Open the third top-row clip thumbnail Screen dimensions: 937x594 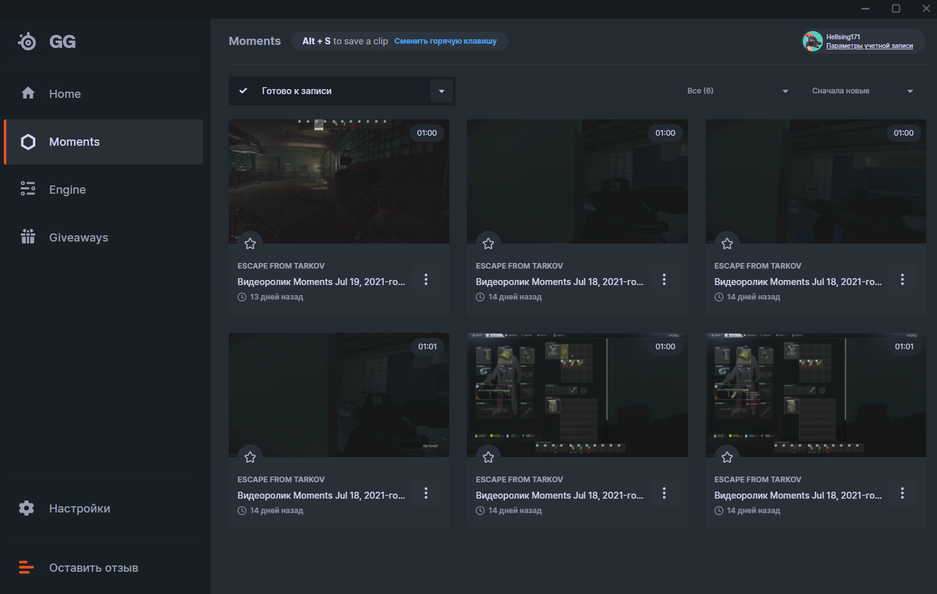(x=816, y=181)
